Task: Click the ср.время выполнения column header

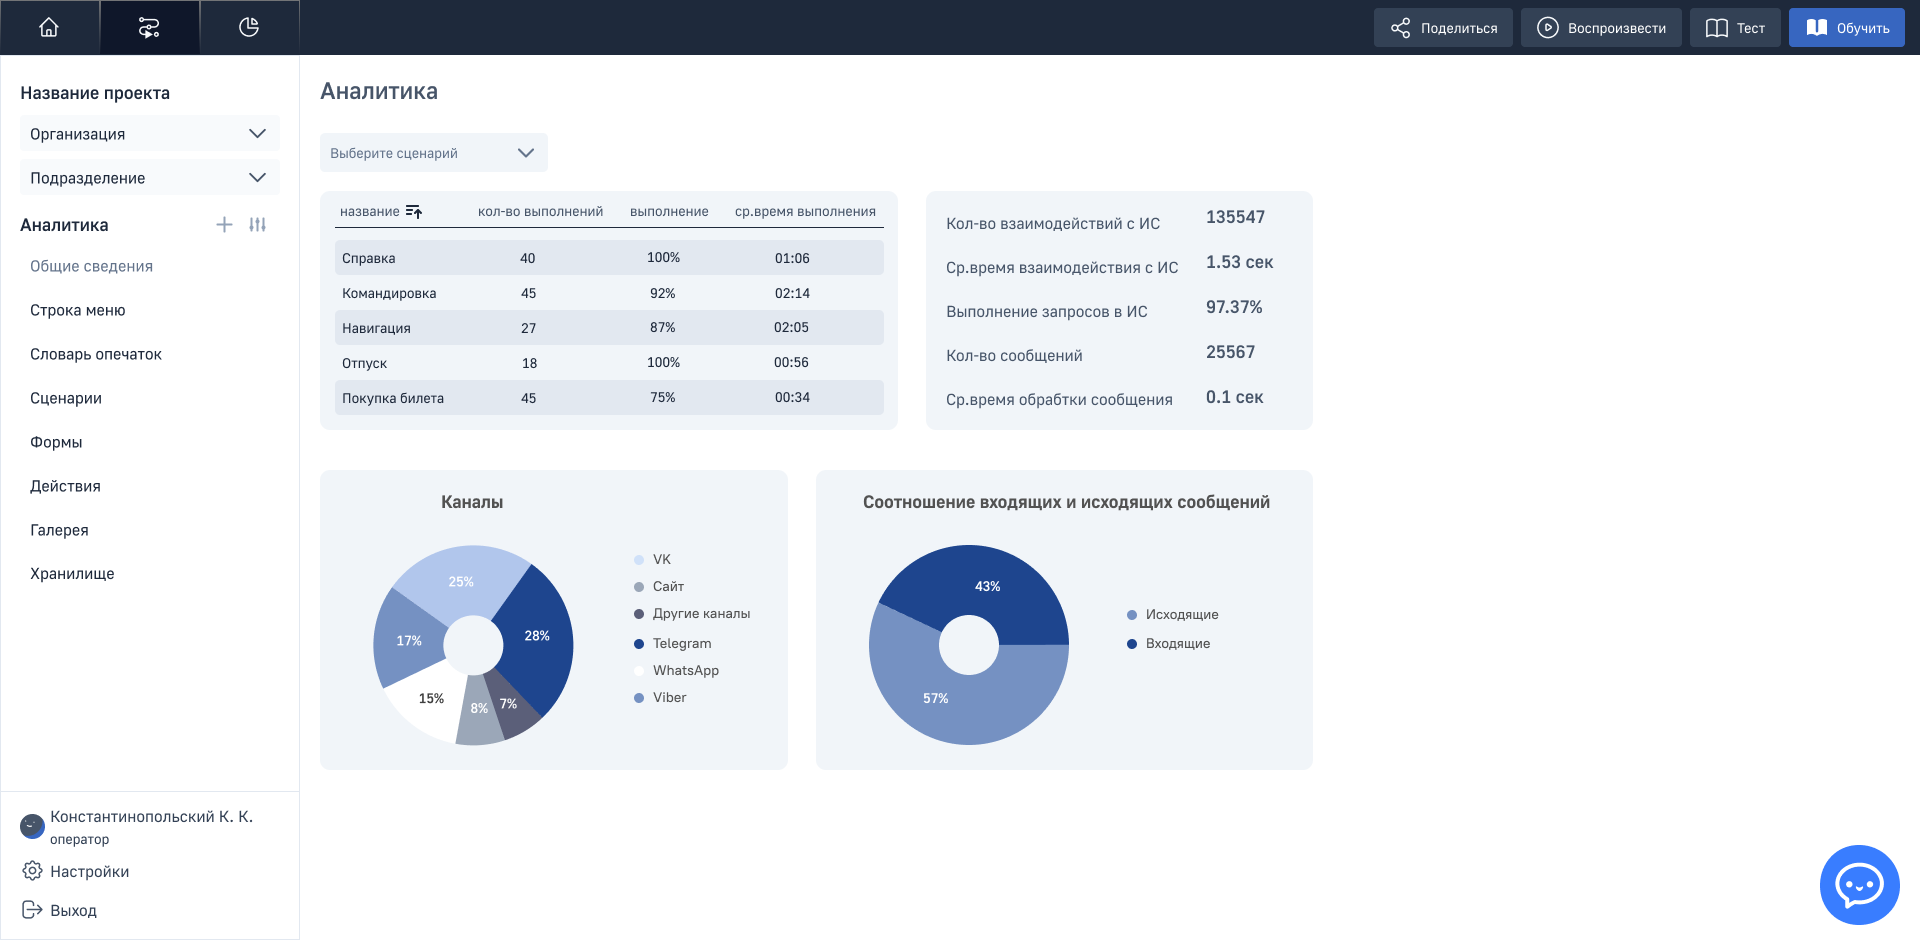Action: [x=805, y=212]
